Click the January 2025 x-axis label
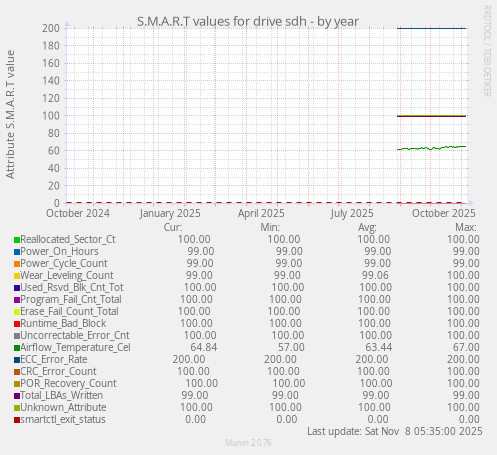Screen dimensions: 497x455 (170, 214)
